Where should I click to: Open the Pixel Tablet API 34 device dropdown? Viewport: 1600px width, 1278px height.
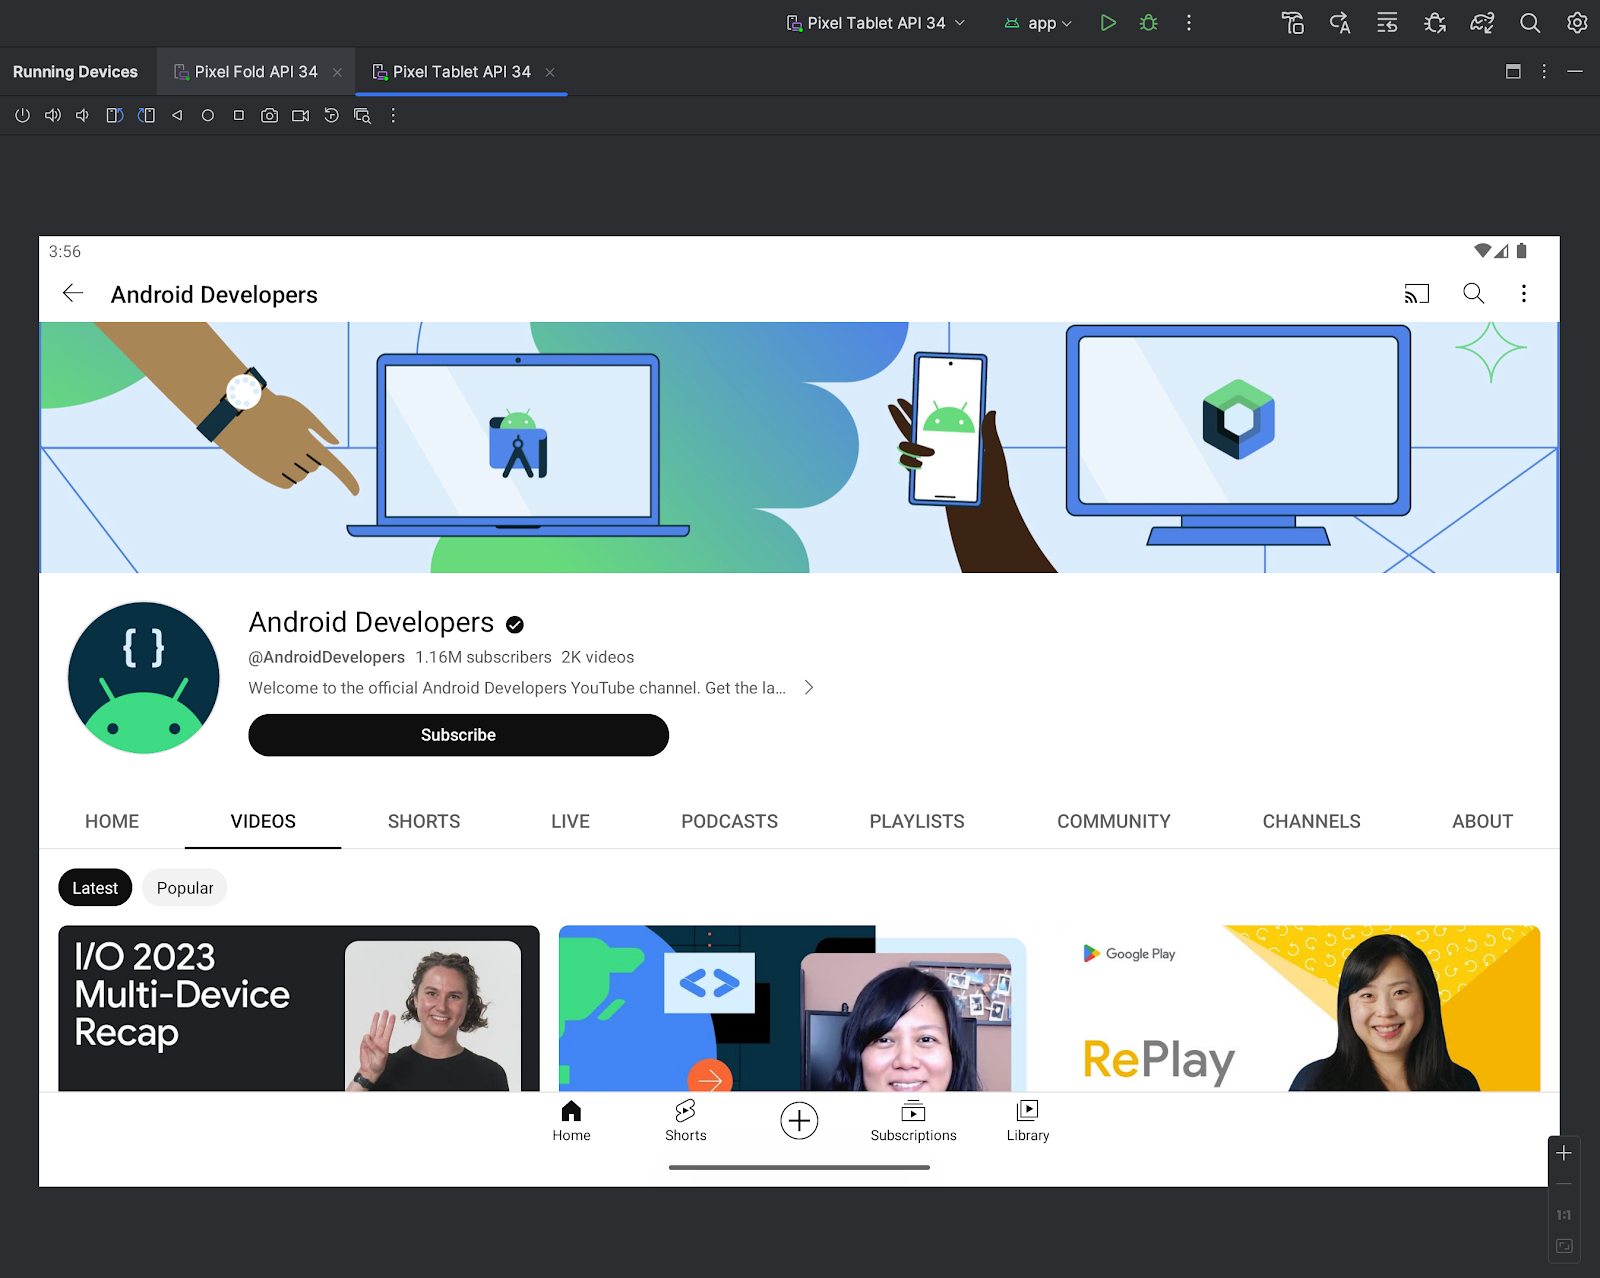click(x=876, y=23)
